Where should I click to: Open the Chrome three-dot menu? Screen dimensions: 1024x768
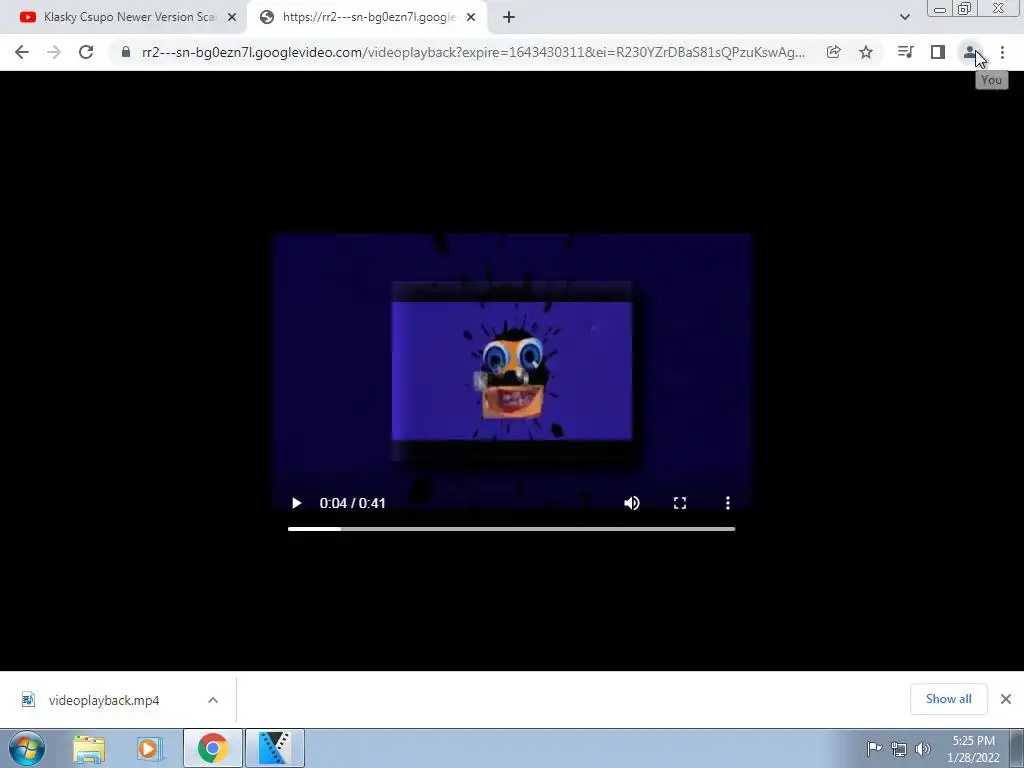click(x=1002, y=52)
